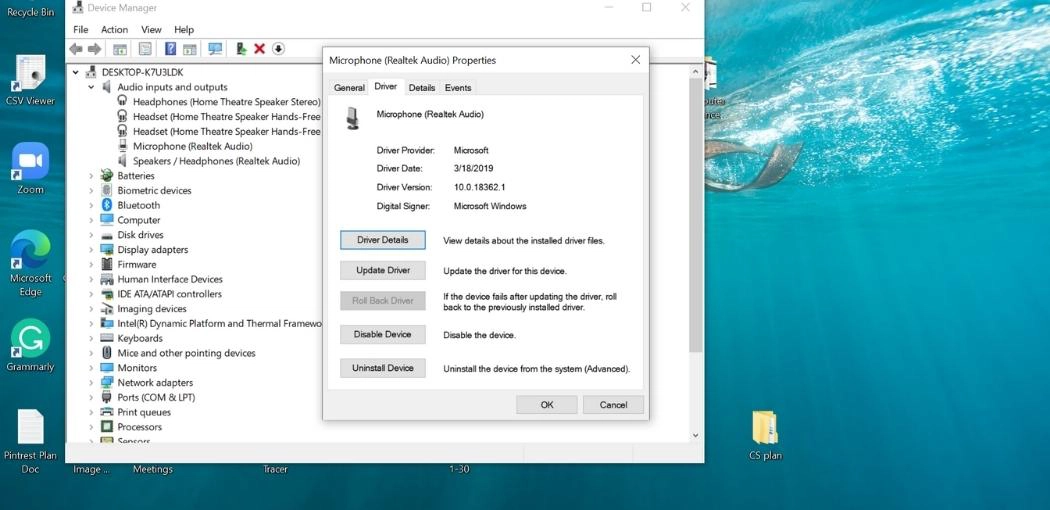Select the Computer category label
1050x510 pixels.
tap(139, 220)
